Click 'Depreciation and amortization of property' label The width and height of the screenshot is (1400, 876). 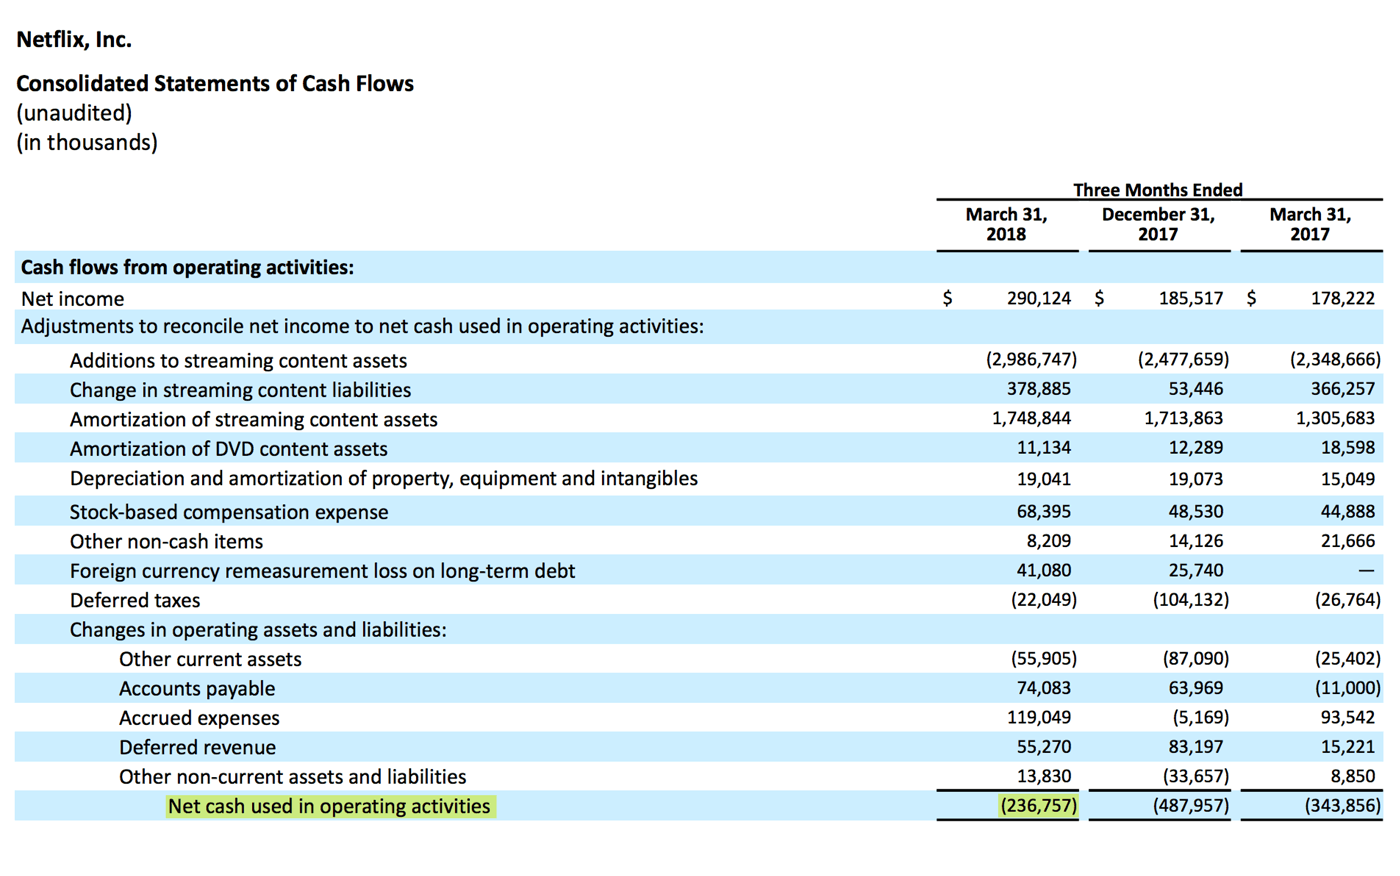[x=384, y=479]
